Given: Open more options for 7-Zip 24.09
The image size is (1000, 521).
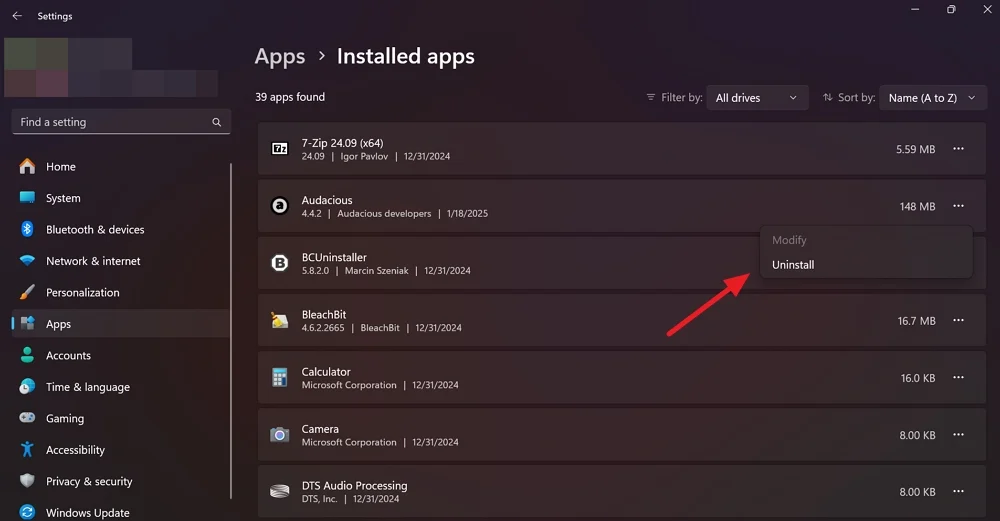Looking at the screenshot, I should [x=958, y=149].
